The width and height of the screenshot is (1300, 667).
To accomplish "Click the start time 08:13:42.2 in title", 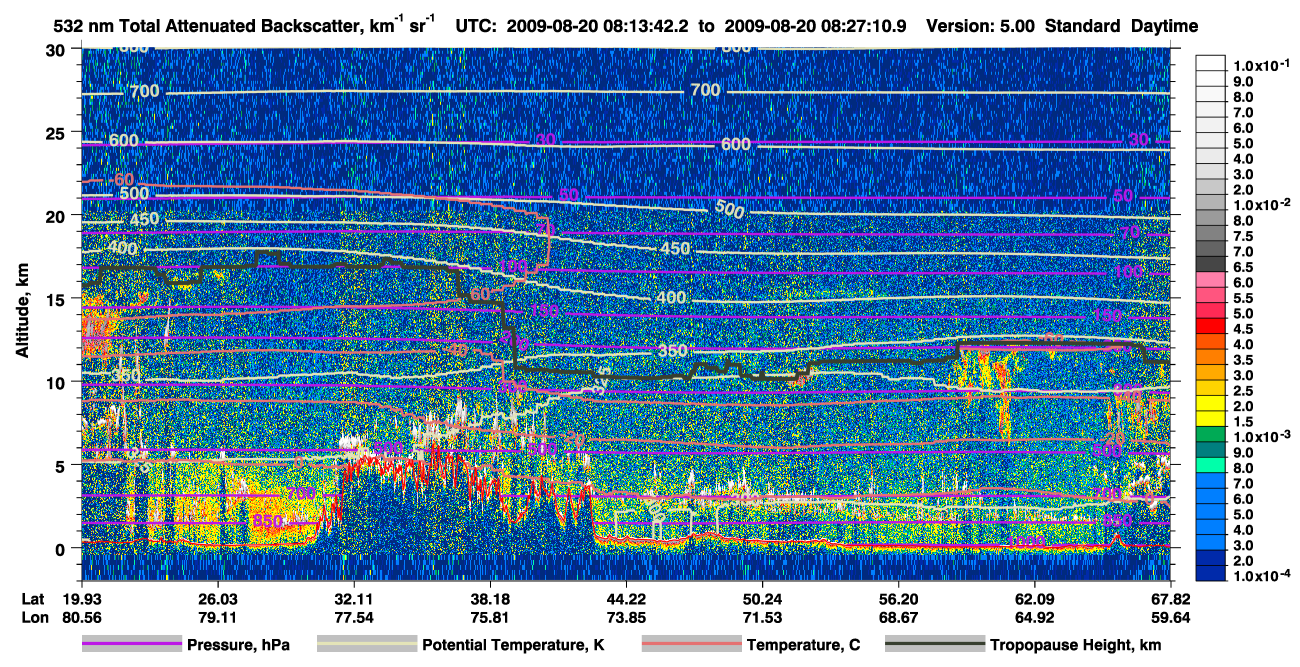I will coord(643,26).
